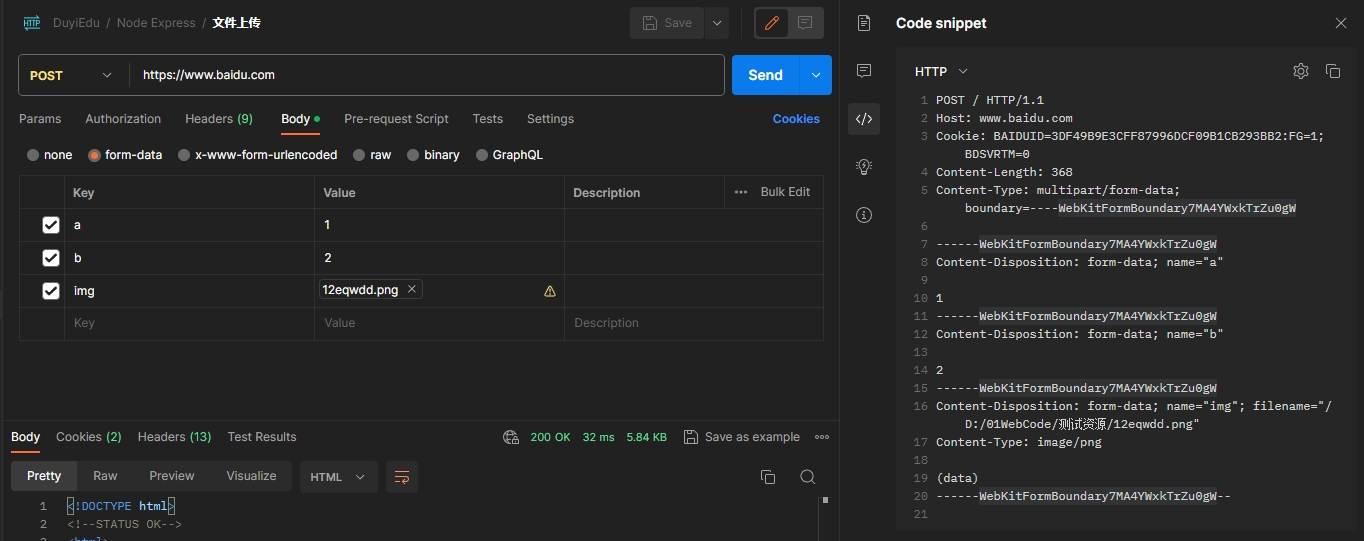The height and width of the screenshot is (541, 1364).
Task: Open the Send options dropdown arrow
Action: coord(816,75)
